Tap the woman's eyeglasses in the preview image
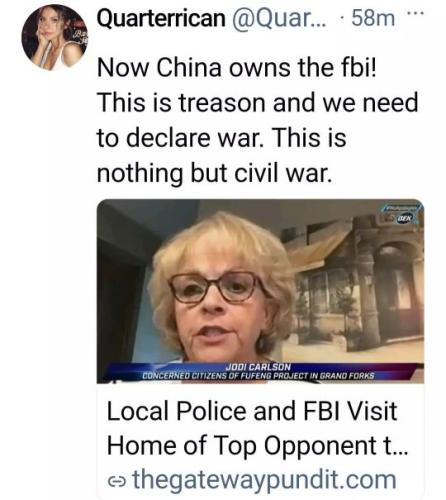Screen dimensions: 446x500 pos(216,287)
